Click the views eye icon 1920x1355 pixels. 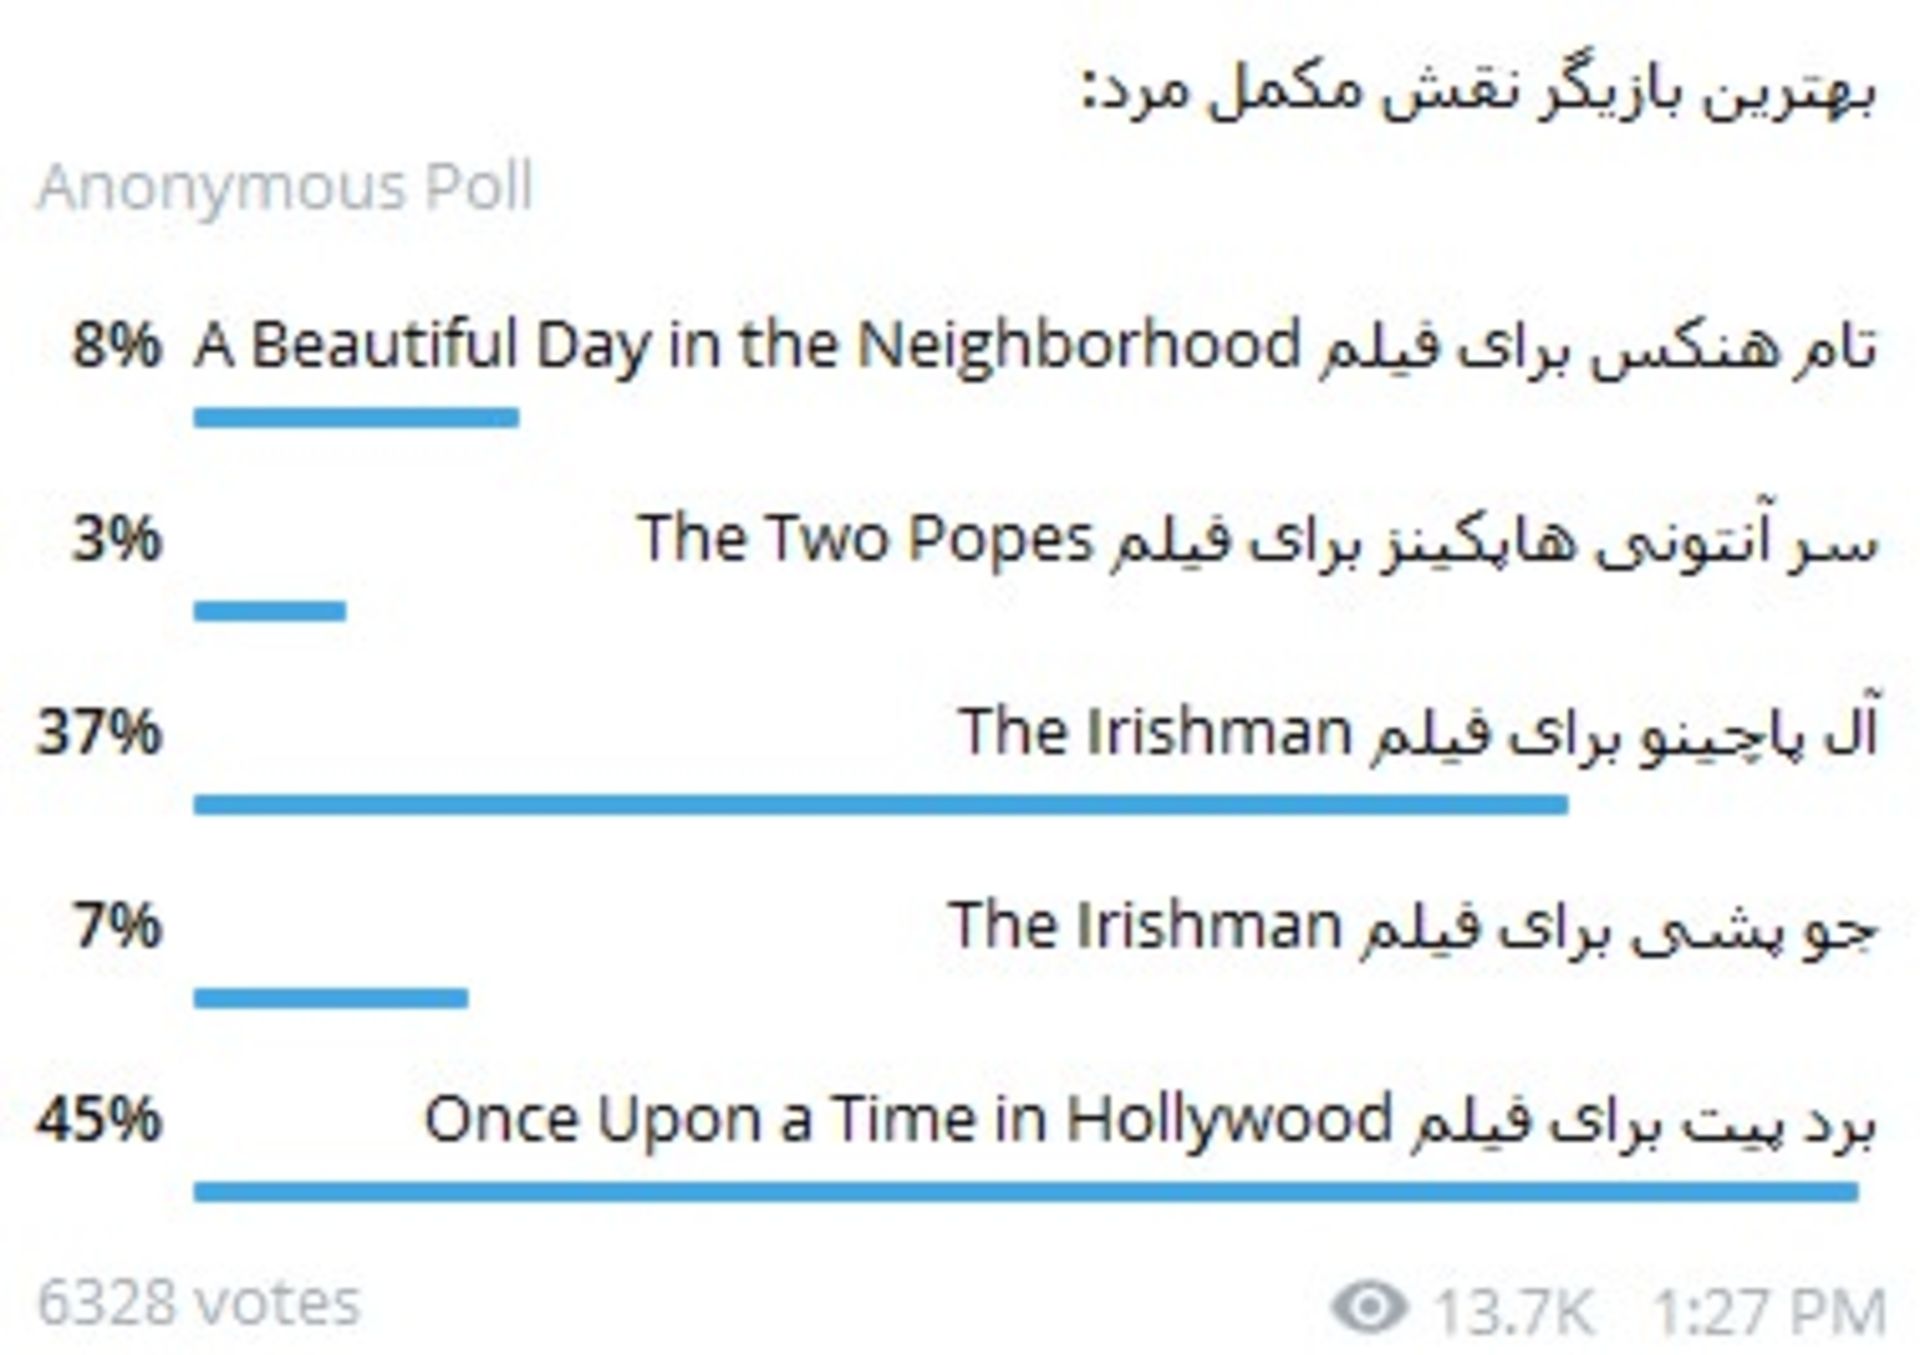(x=1369, y=1307)
